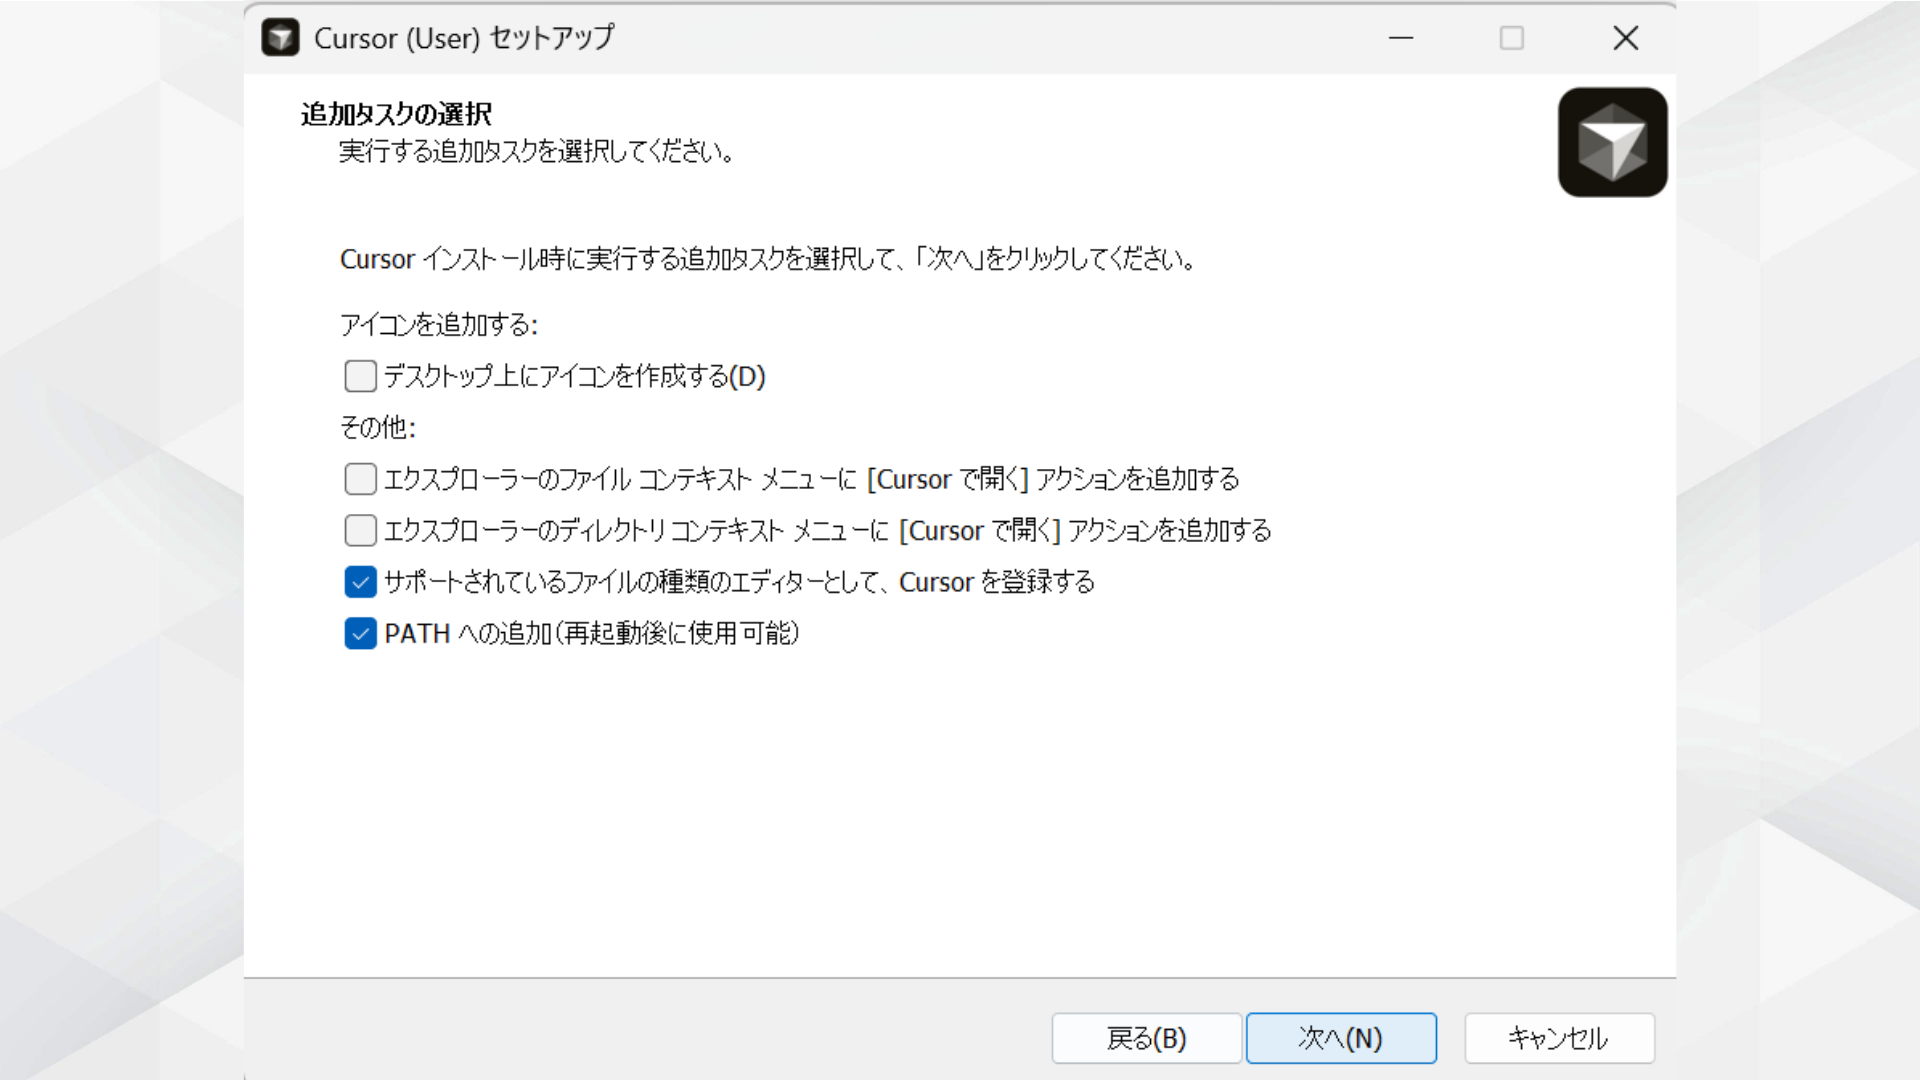Click the 実行する追加タスクを選択してください subtitle
This screenshot has width=1920, height=1080.
(x=538, y=152)
